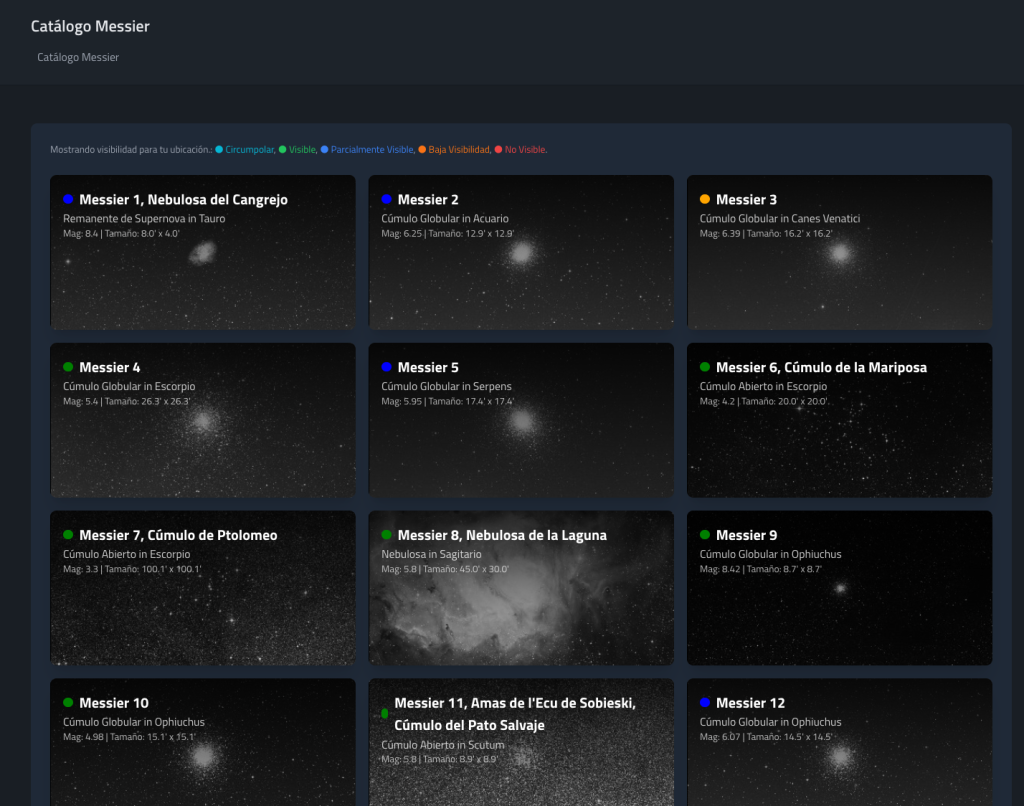Screen dimensions: 1024x806
Task: Click the green dot next to Messier 6
Action: coord(705,367)
